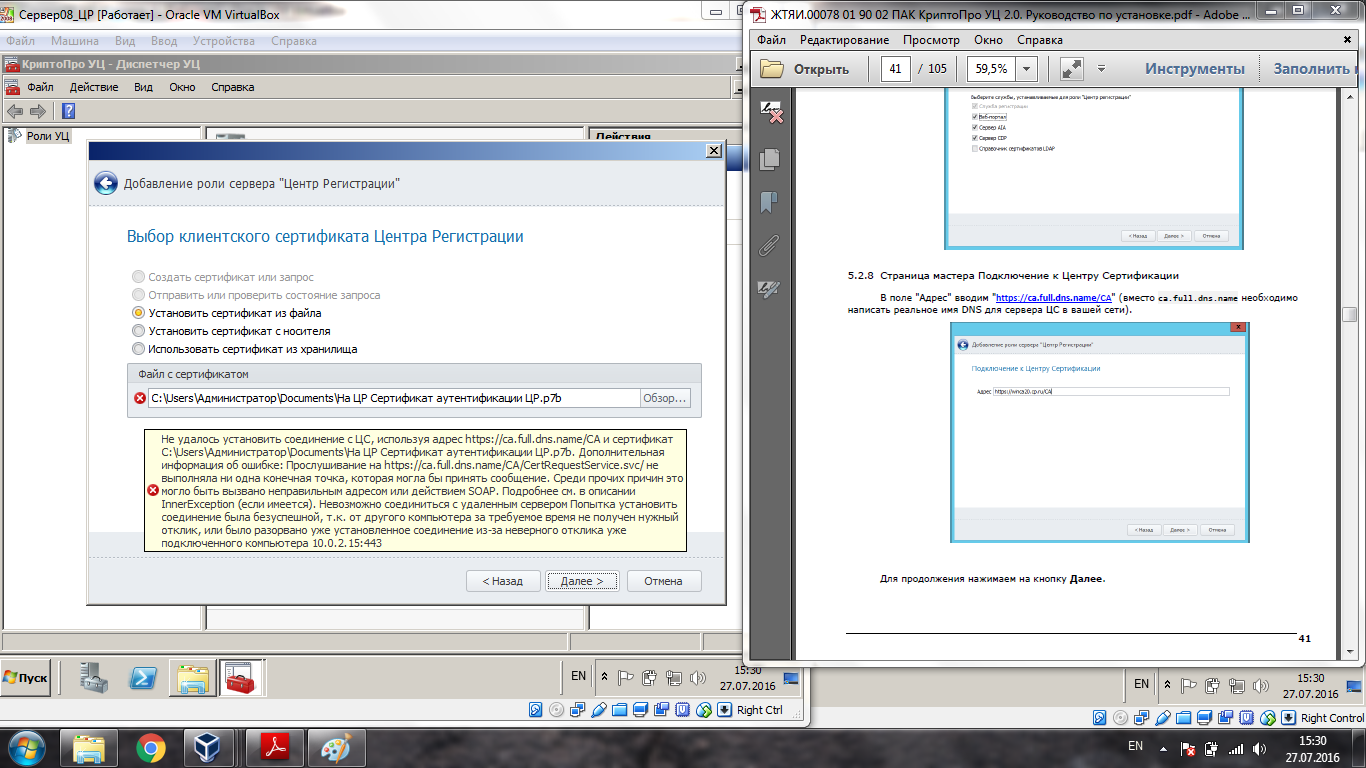Viewport: 1366px width, 768px height.
Task: Click the 'Обзор...' browse button
Action: (665, 398)
